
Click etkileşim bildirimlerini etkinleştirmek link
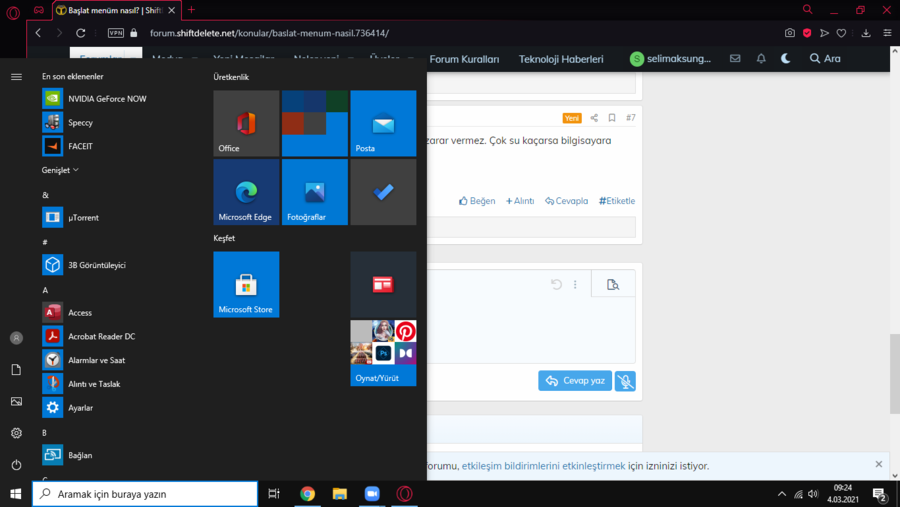[x=544, y=466]
